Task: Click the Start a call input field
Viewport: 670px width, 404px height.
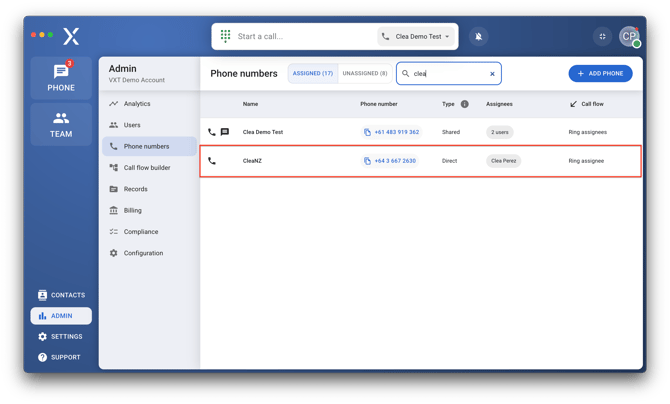Action: click(x=300, y=37)
